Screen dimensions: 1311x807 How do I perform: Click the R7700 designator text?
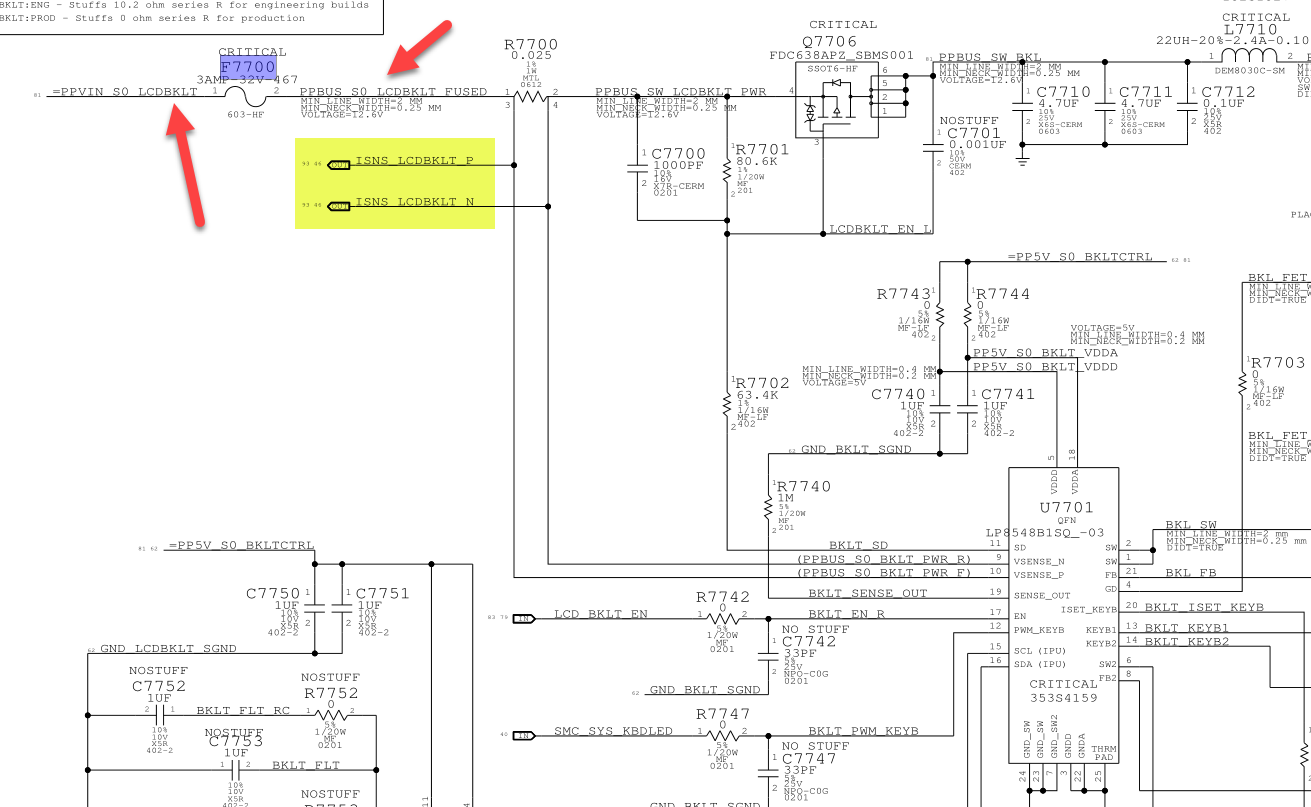(x=531, y=44)
